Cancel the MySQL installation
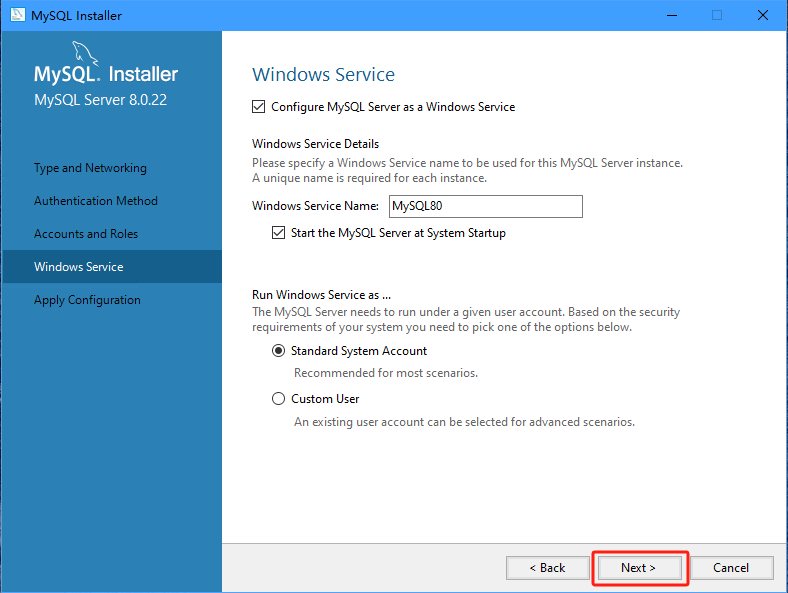788x593 pixels. [731, 568]
